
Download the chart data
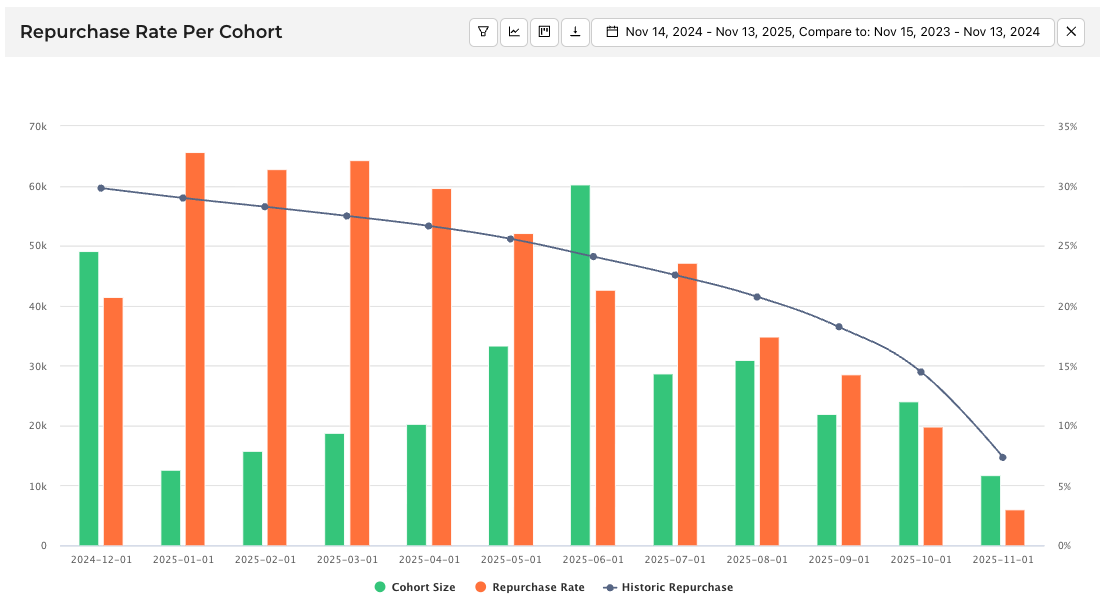(x=575, y=31)
